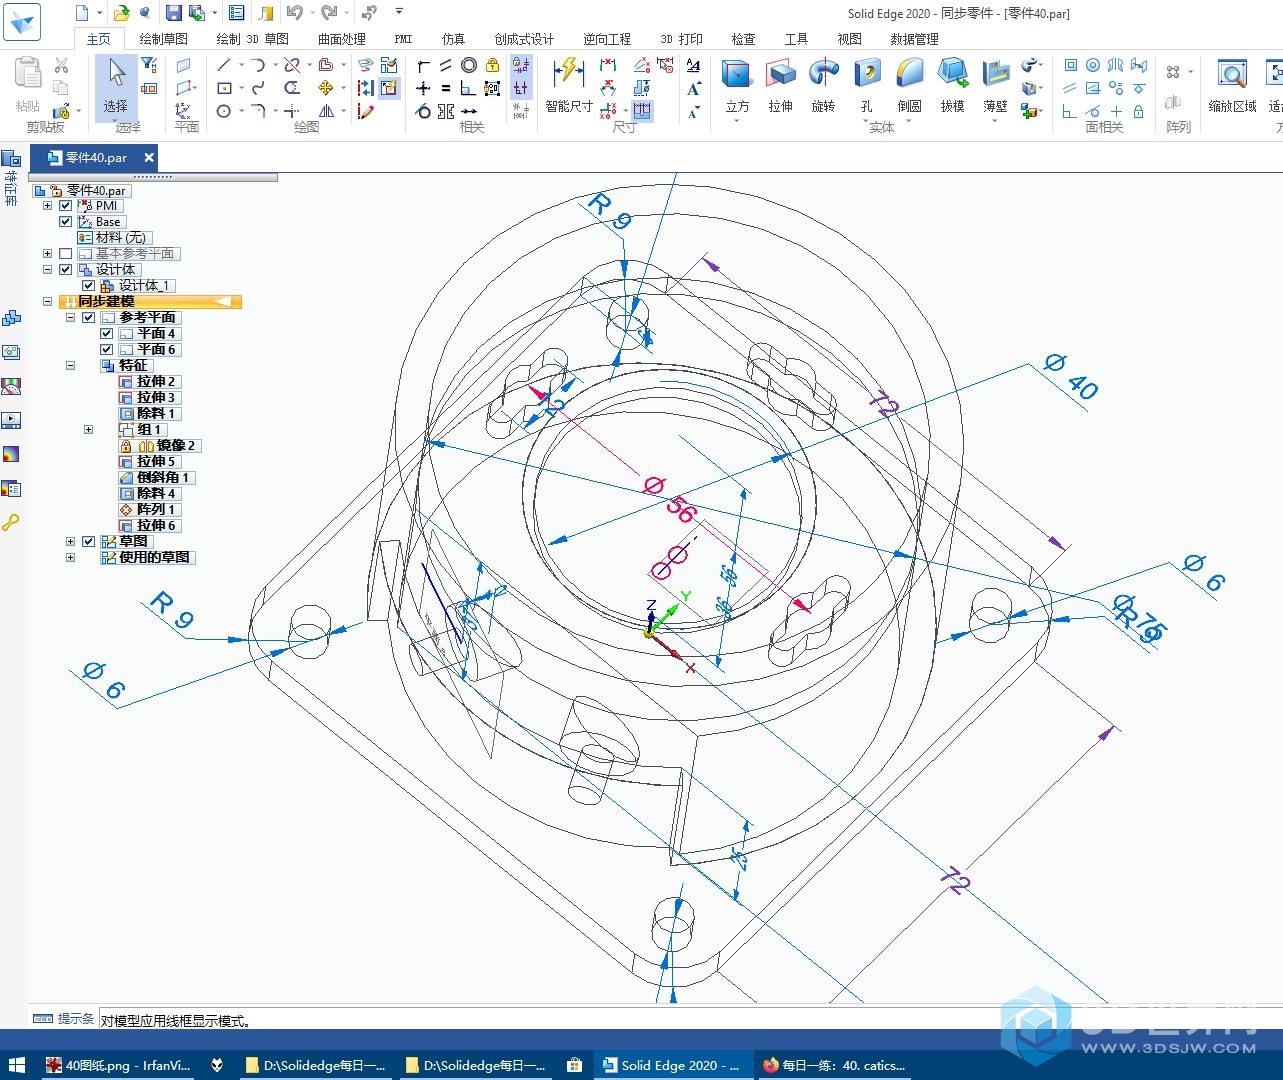
Task: Click the 拉伸 extrude tool icon
Action: (781, 73)
